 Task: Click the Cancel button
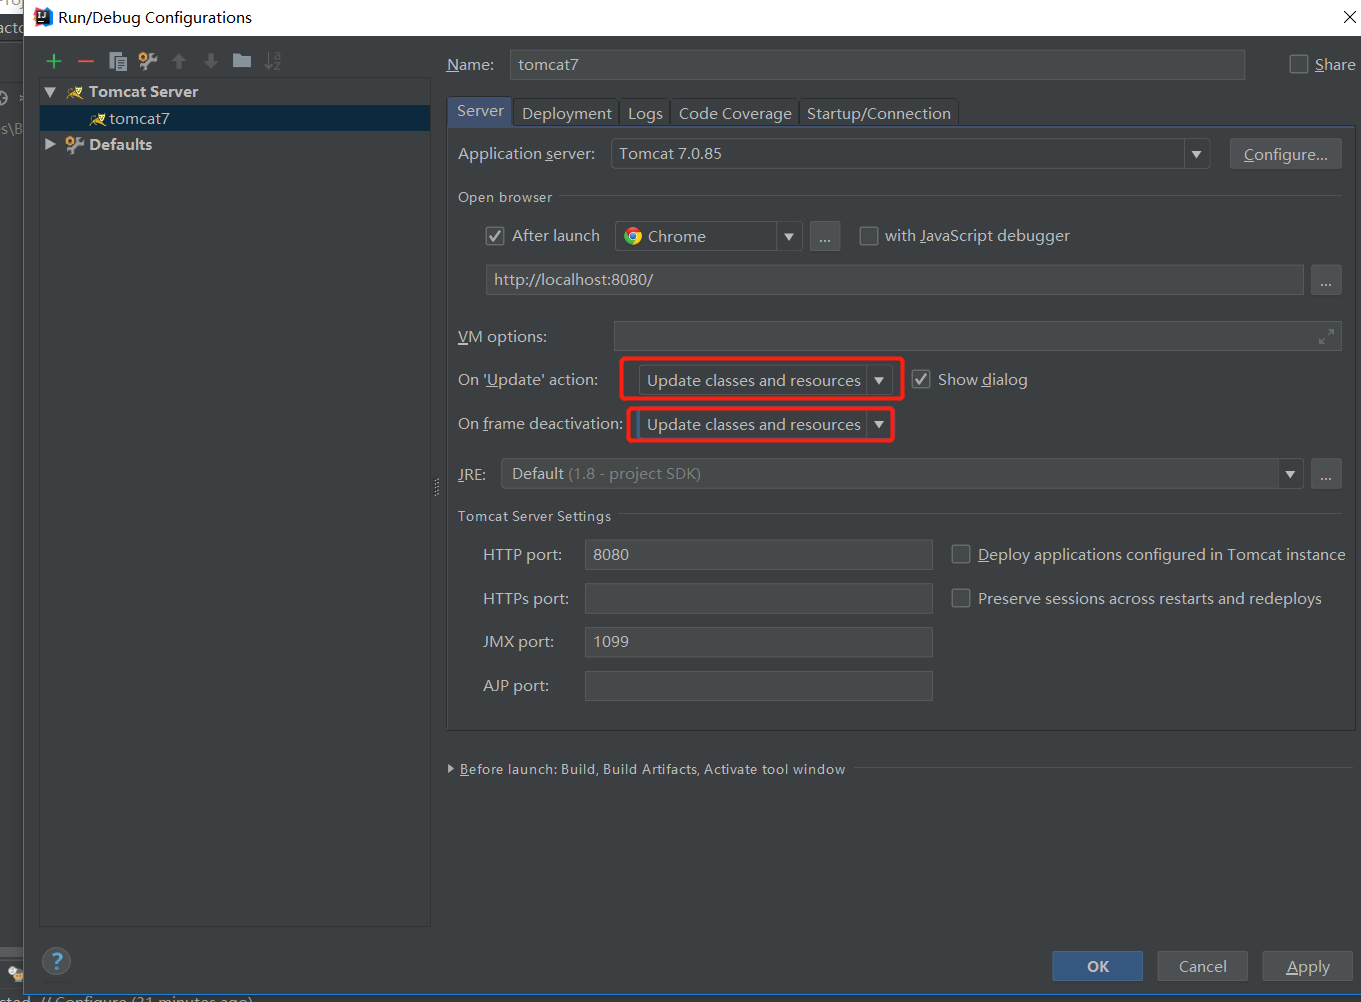coord(1202,966)
